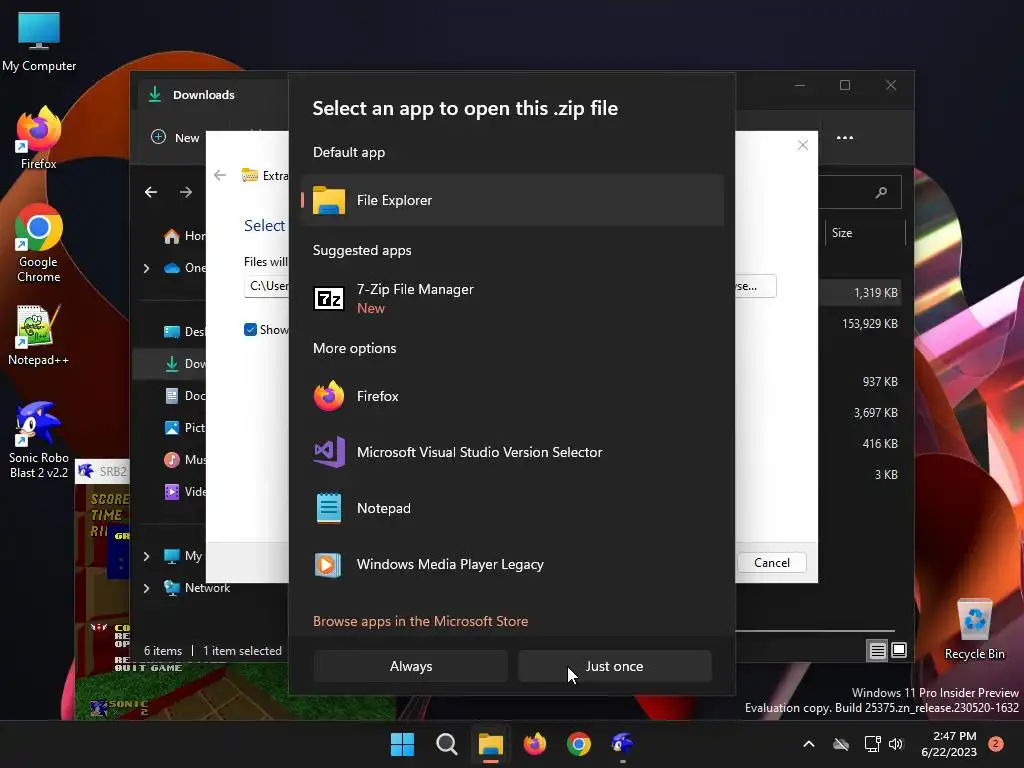Toggle the Show extracted files checkbox

coord(250,330)
